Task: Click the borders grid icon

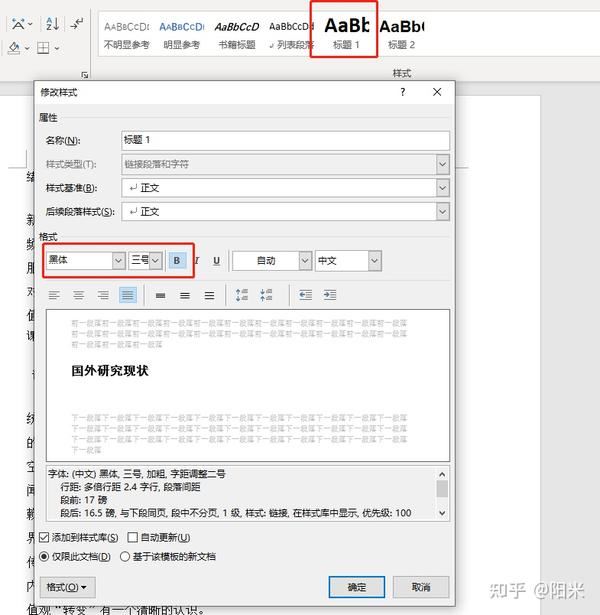Action: (43, 48)
